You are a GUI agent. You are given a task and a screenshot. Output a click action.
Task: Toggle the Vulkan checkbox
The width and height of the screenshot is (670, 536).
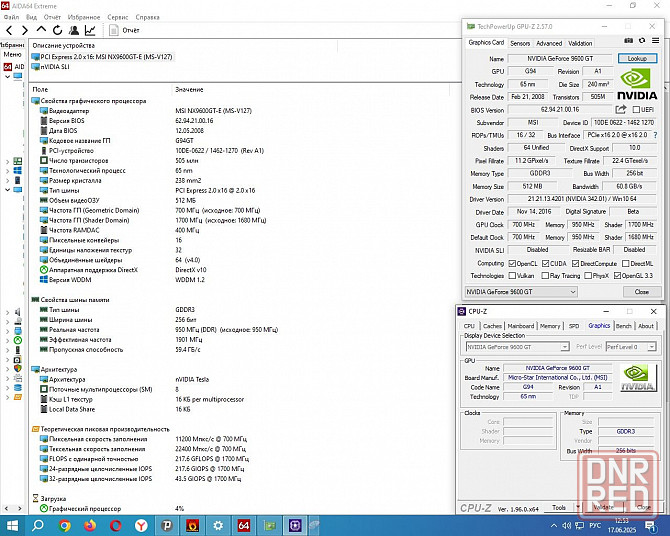click(x=512, y=276)
